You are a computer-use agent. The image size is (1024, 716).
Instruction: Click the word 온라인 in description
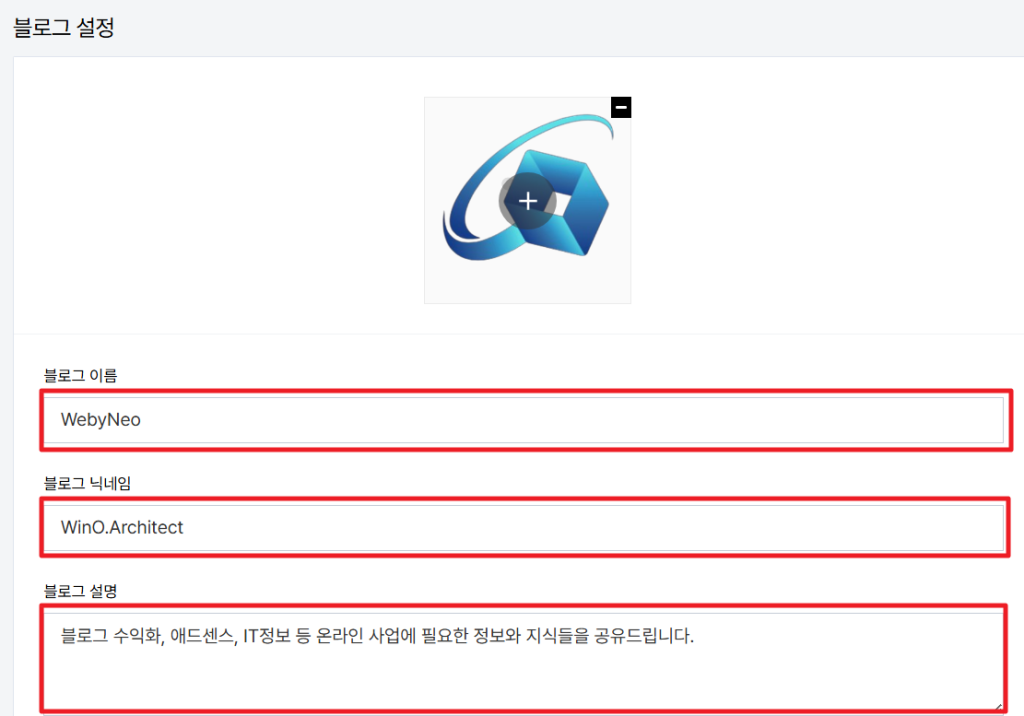click(x=340, y=636)
